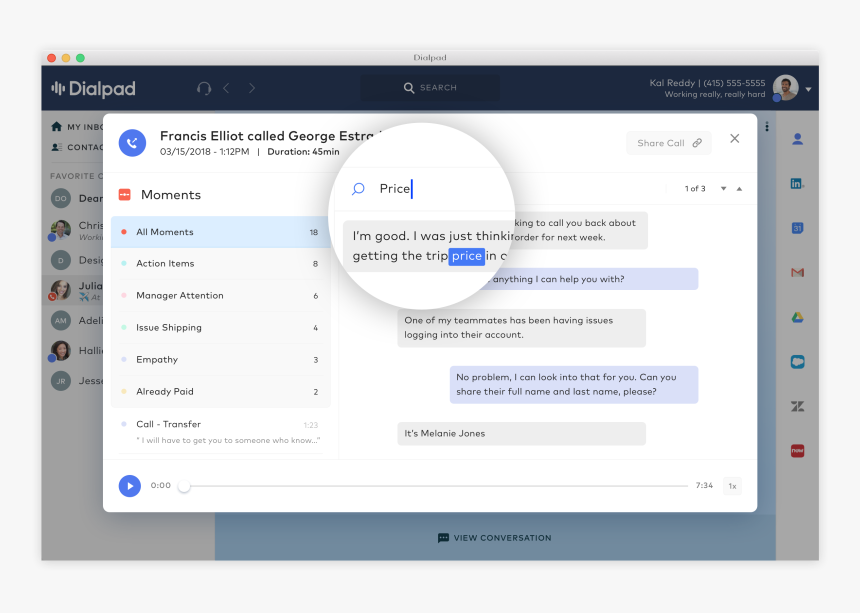Click the playback progress slider handle
The height and width of the screenshot is (613, 860).
pyautogui.click(x=184, y=486)
